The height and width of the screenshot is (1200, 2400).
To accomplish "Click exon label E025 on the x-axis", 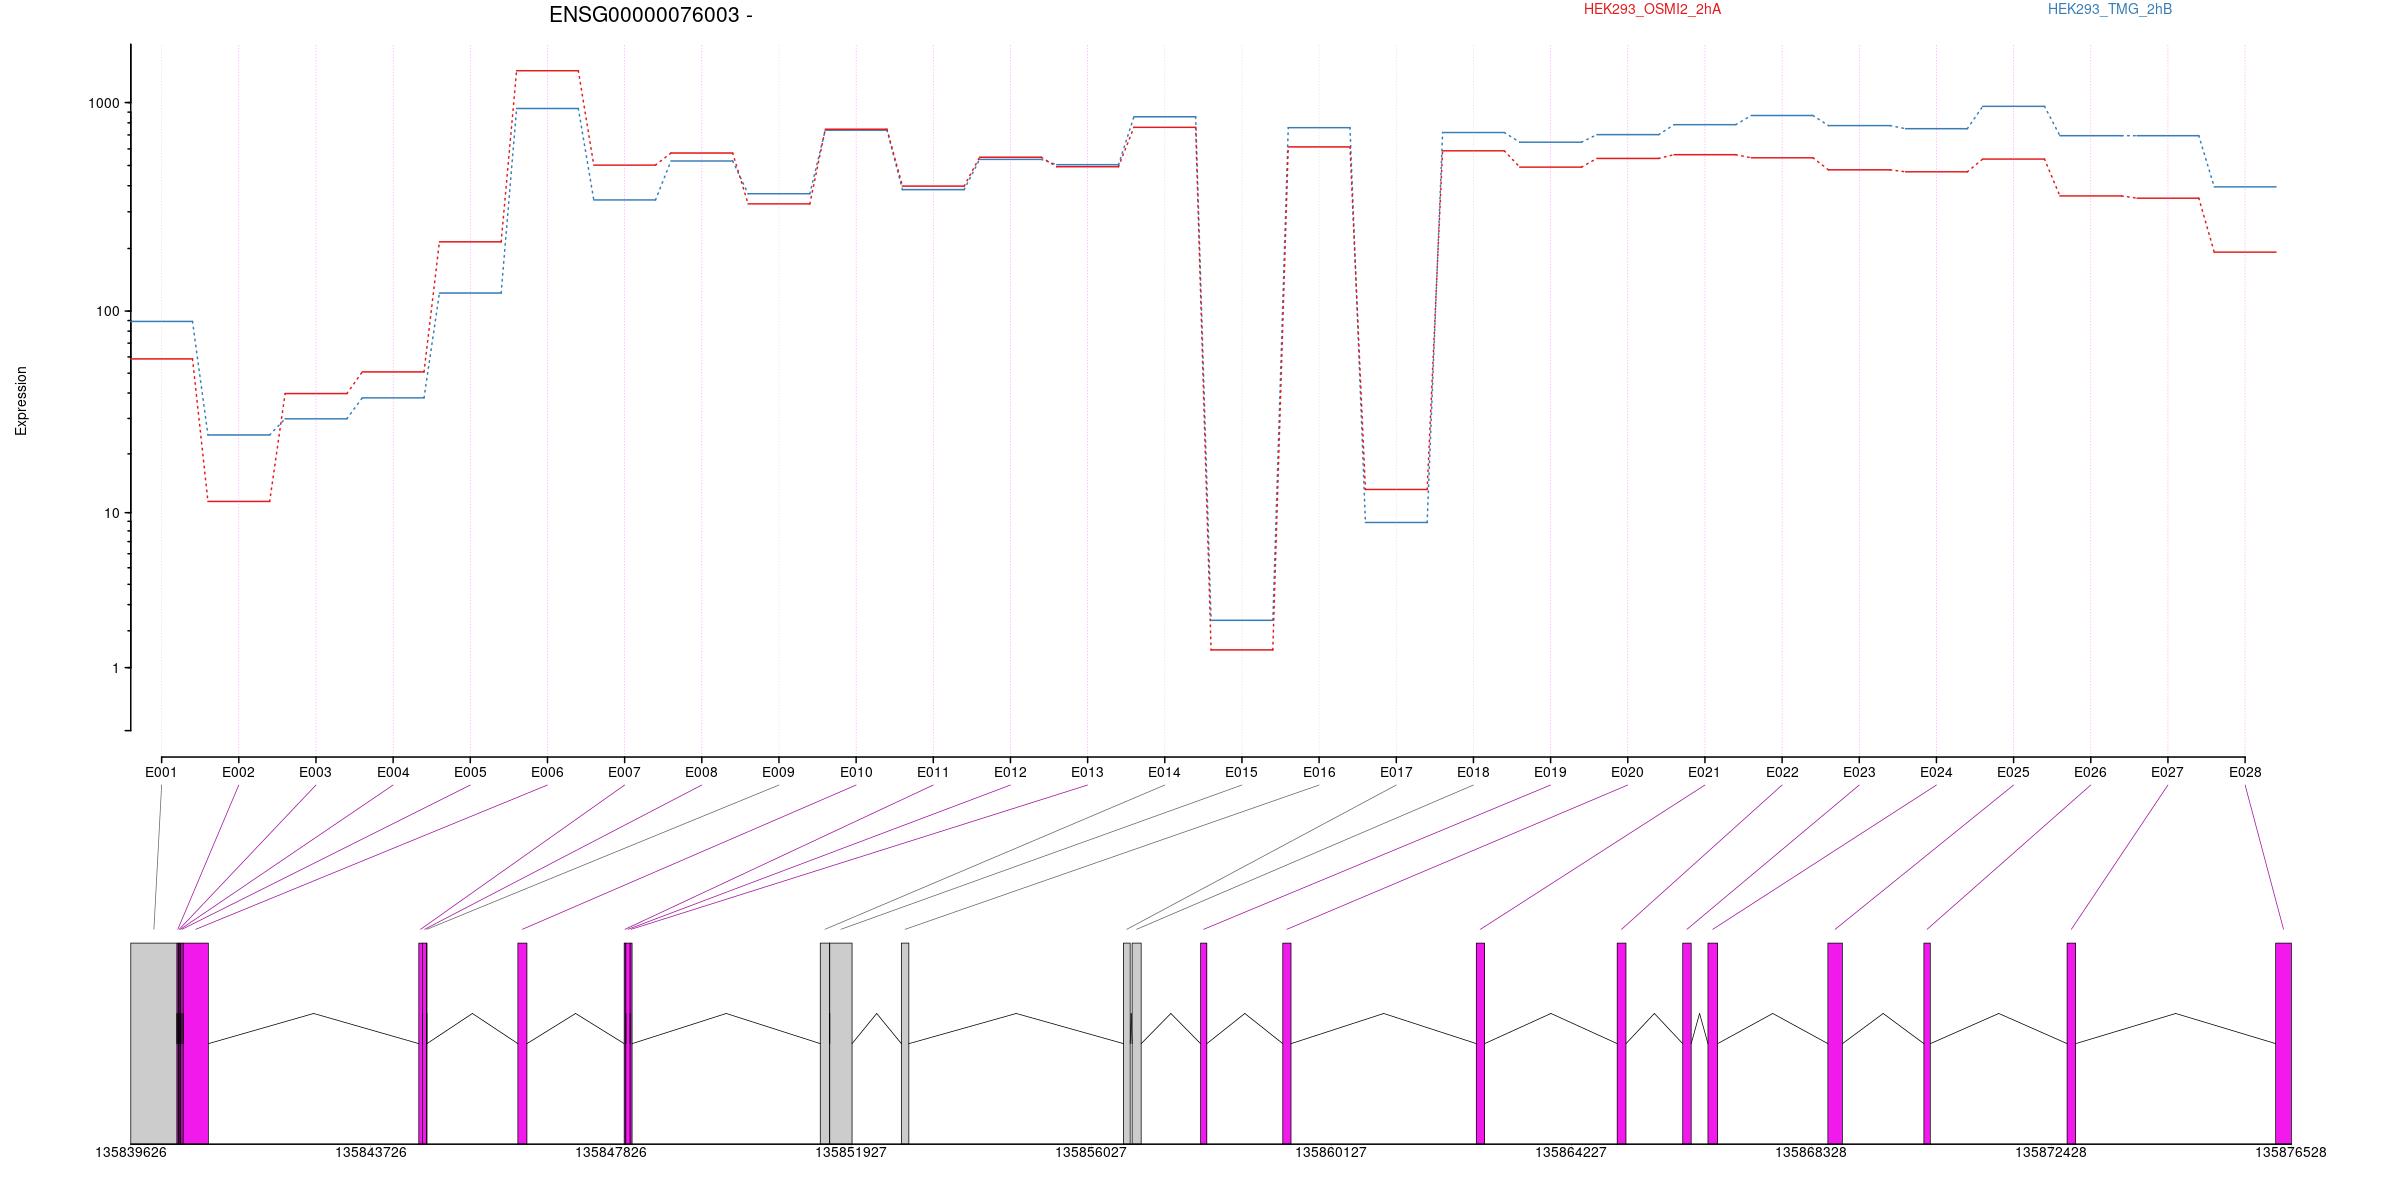I will [x=2013, y=772].
